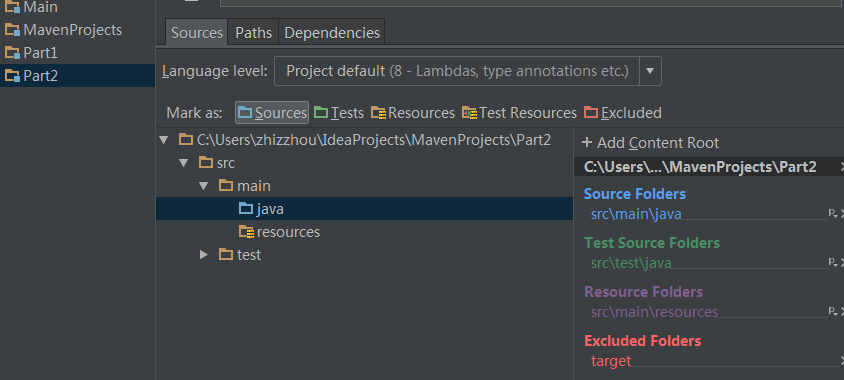
Task: Click the target excluded folder entry
Action: click(611, 361)
